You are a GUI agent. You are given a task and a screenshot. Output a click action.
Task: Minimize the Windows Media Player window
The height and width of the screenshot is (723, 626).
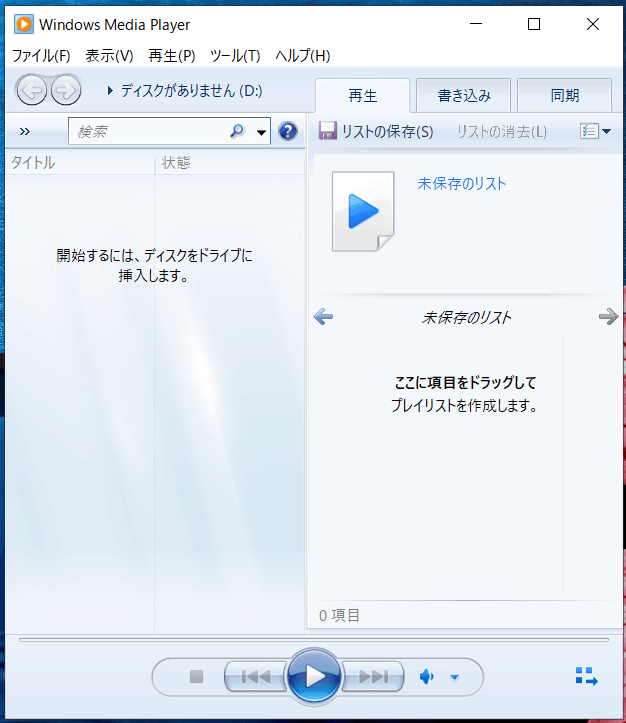(476, 24)
